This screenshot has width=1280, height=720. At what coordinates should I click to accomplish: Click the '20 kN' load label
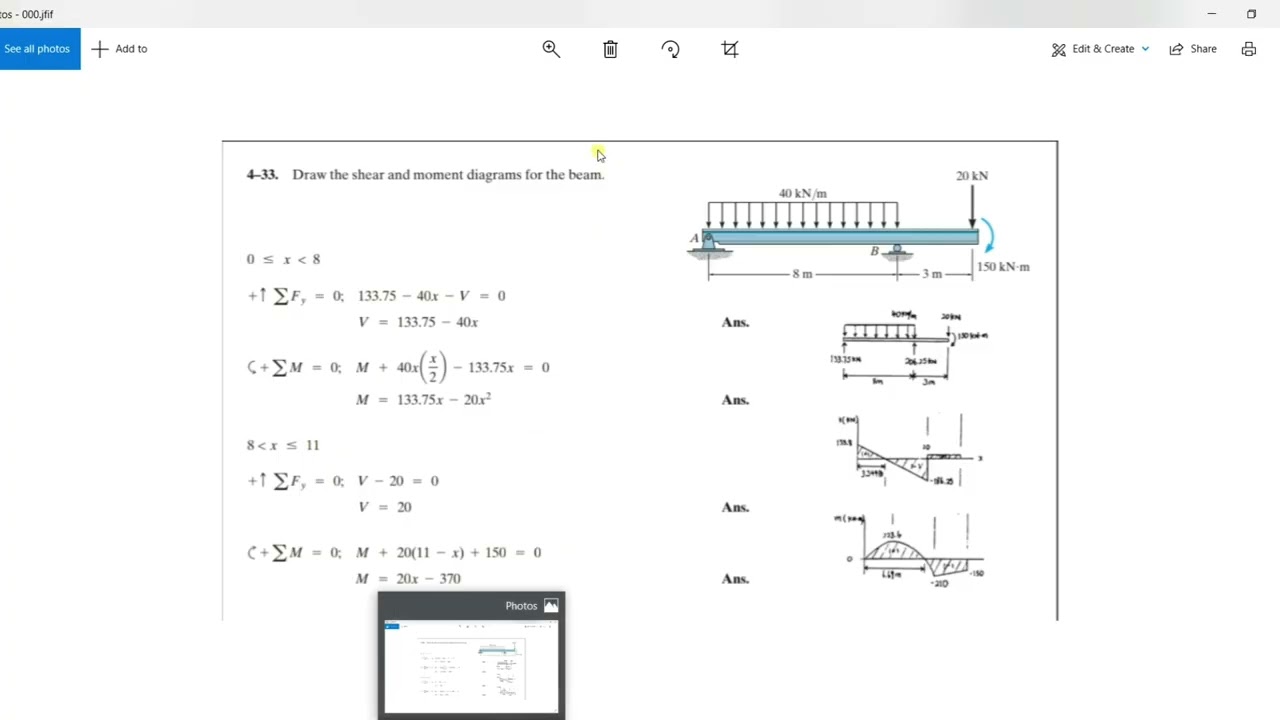pos(972,176)
